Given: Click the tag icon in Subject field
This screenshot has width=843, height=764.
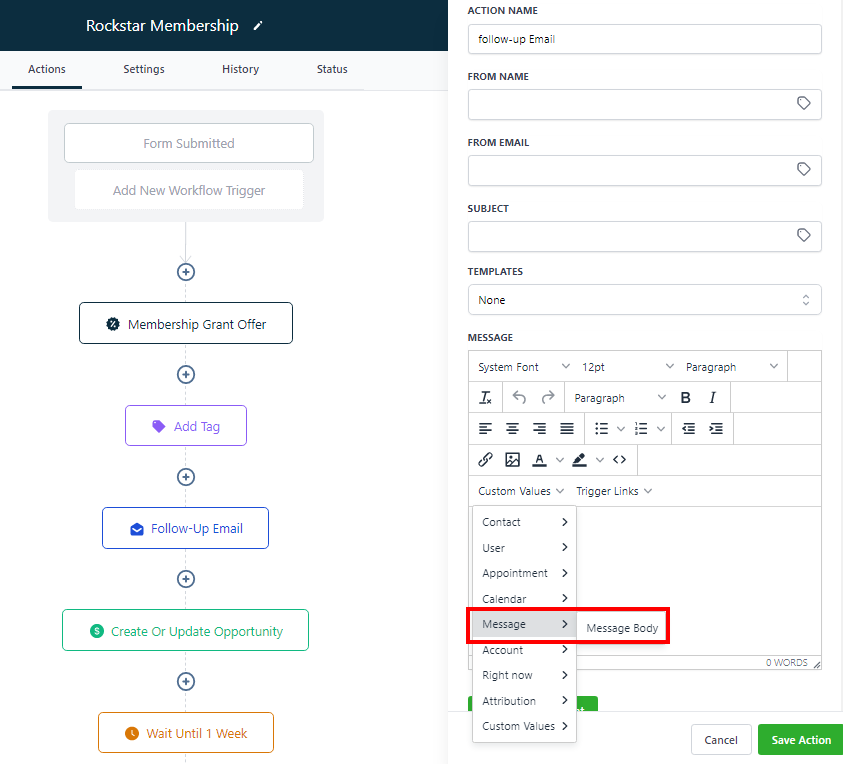Looking at the screenshot, I should click(803, 236).
